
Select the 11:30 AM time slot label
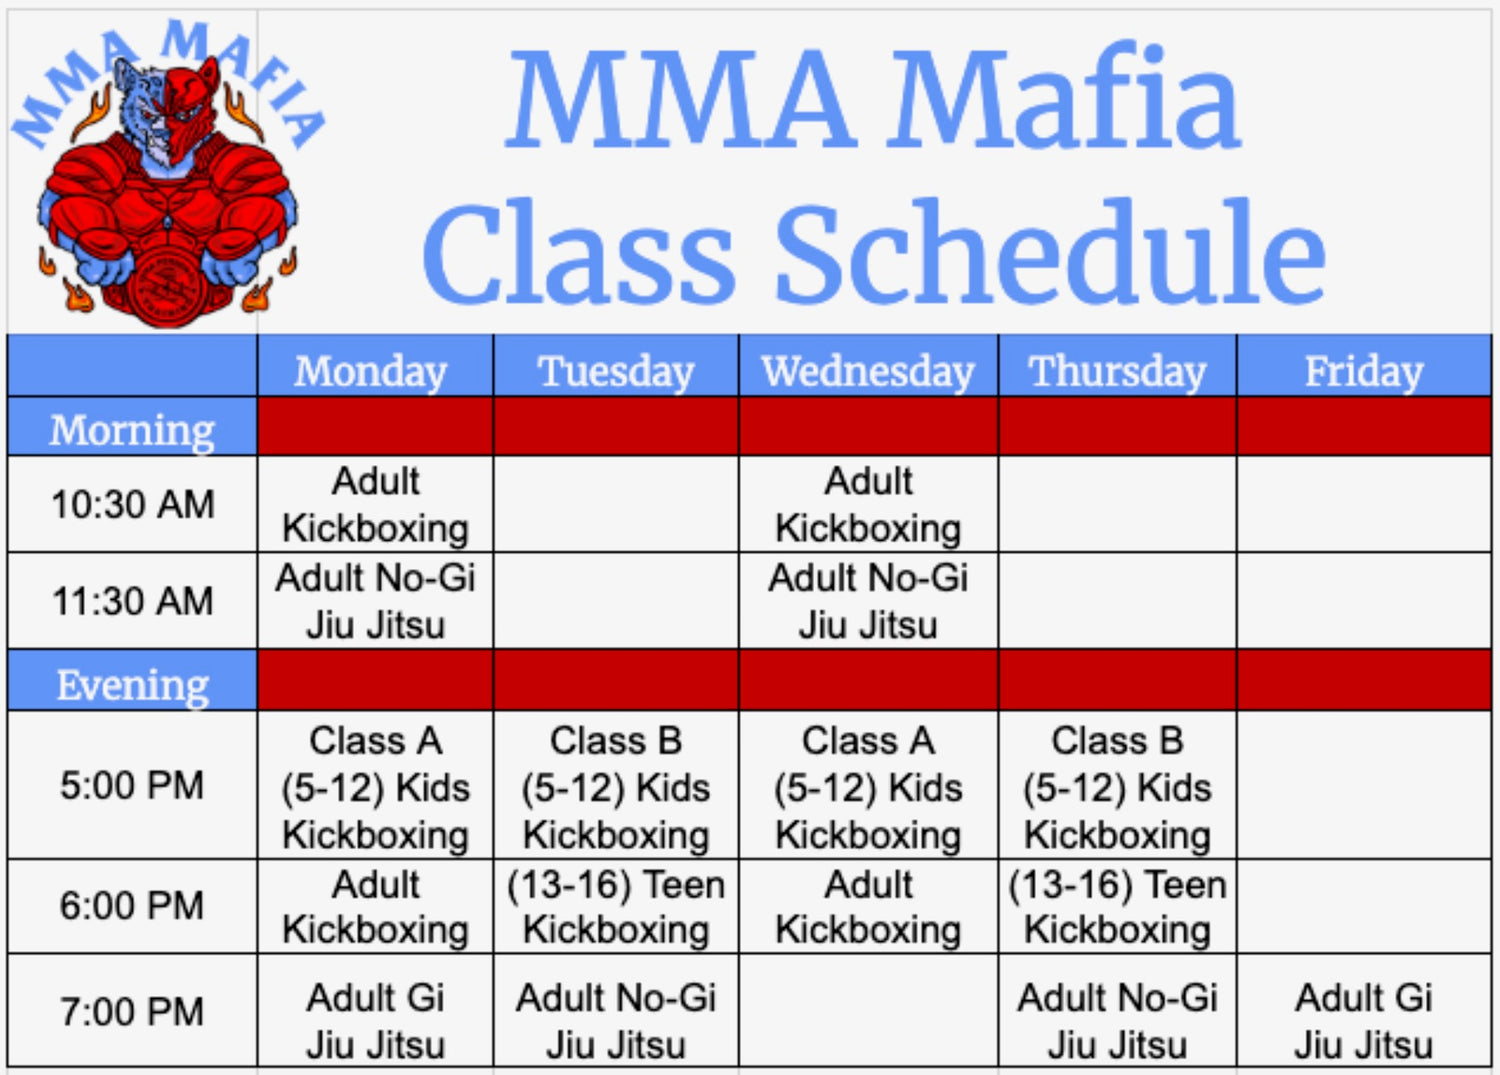pyautogui.click(x=132, y=601)
